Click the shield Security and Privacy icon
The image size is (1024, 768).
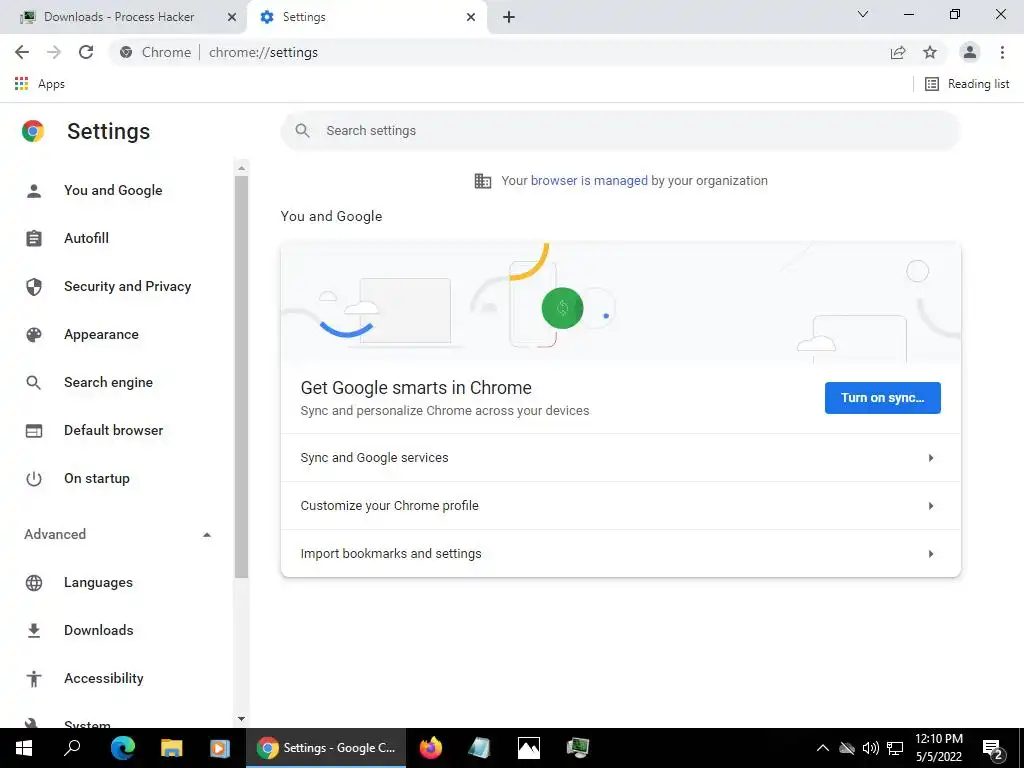(x=34, y=287)
